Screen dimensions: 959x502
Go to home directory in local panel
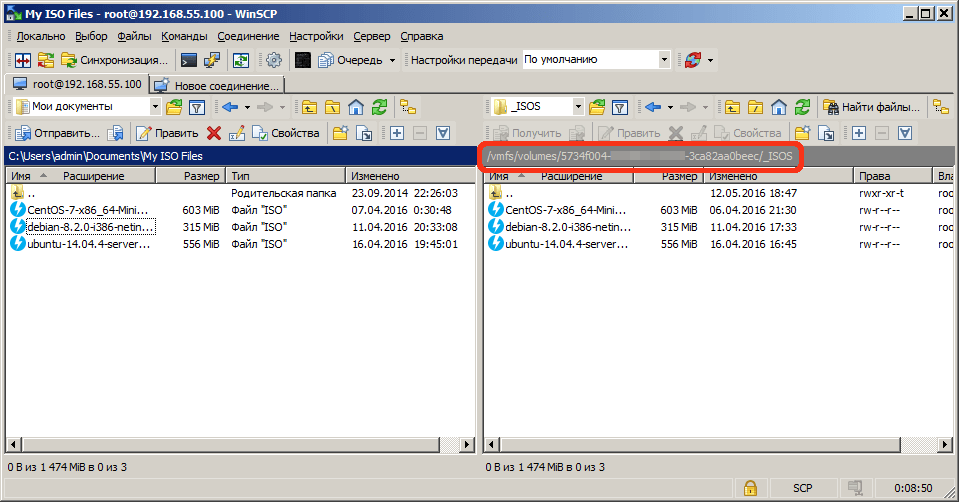pos(355,107)
